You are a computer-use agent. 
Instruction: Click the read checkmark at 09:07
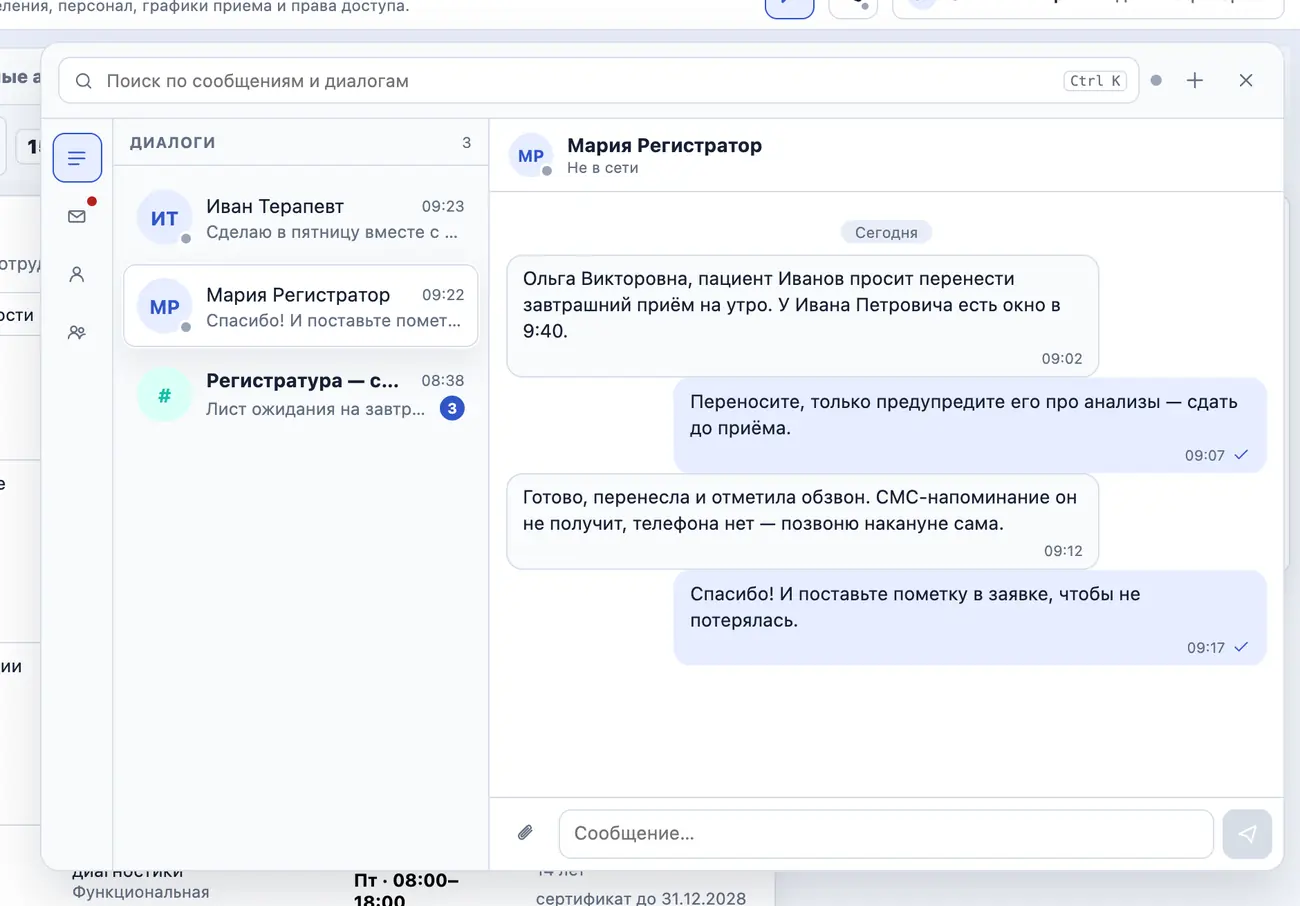1241,455
